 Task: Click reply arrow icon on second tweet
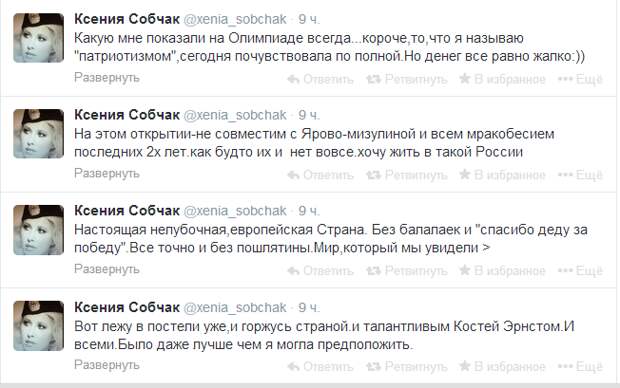[x=293, y=175]
